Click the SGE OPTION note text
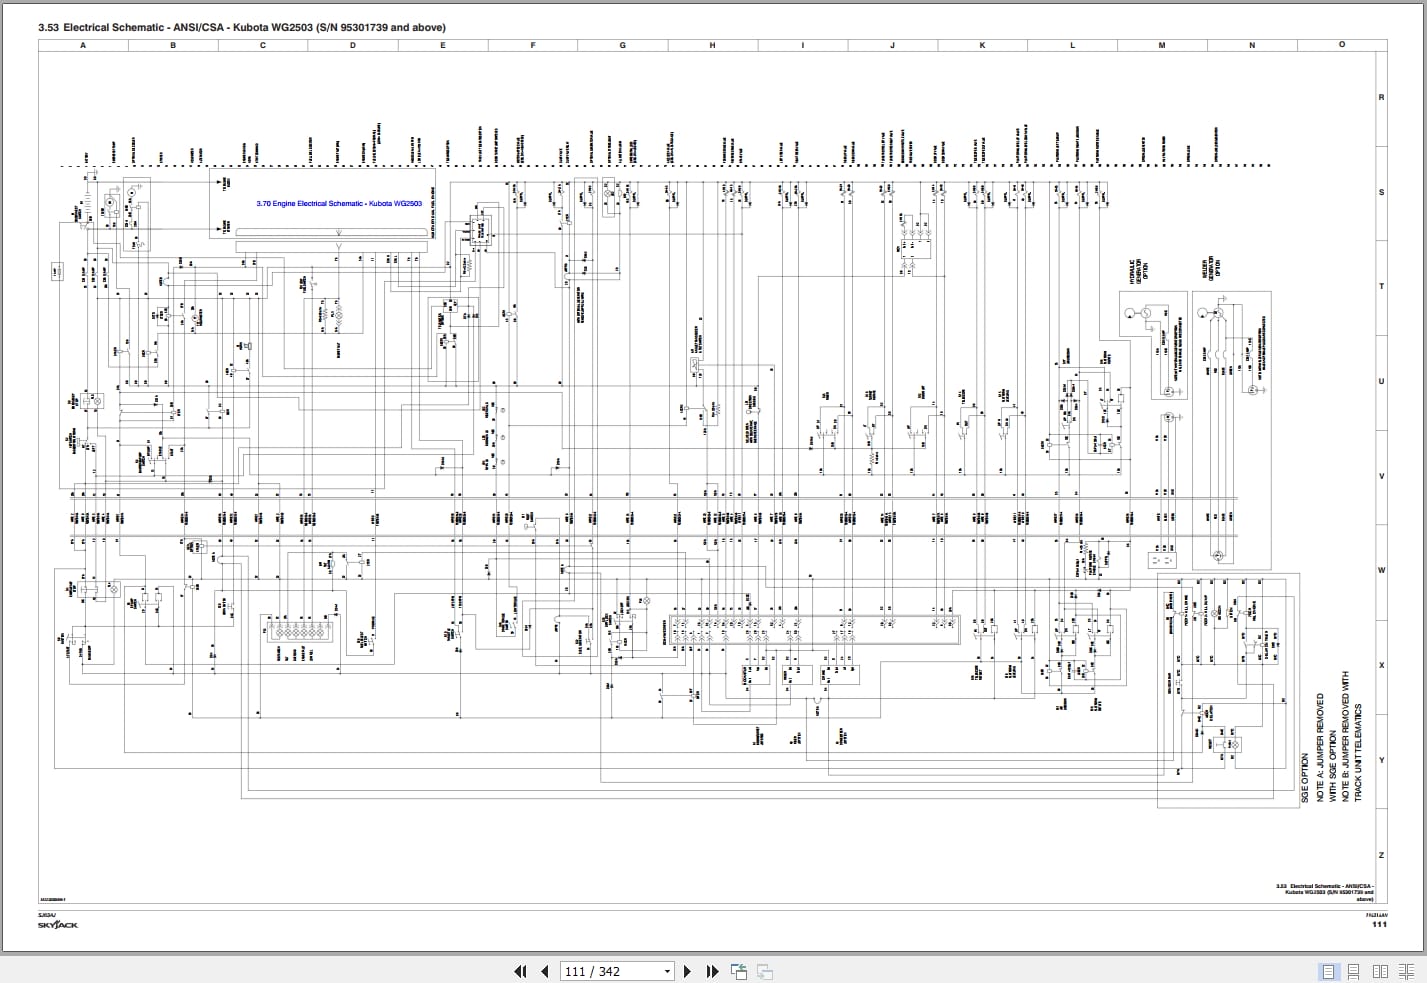 pos(1305,778)
